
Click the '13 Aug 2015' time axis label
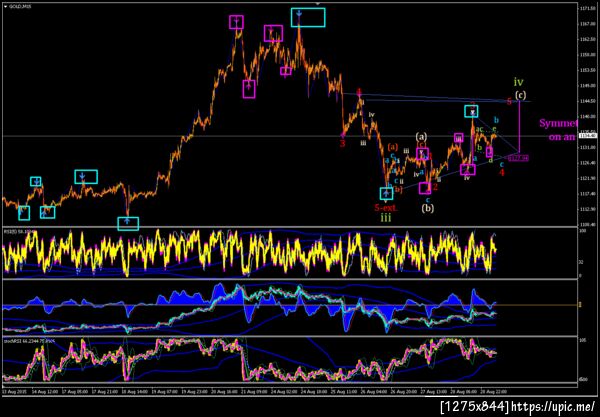pos(13,392)
